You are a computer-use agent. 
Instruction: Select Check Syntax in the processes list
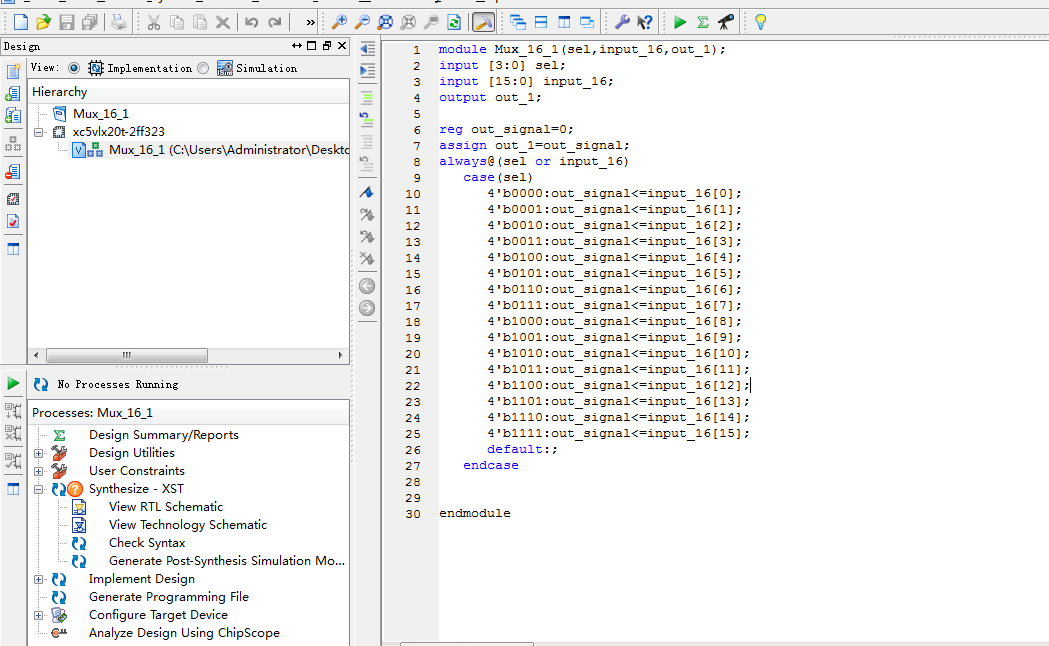[147, 543]
